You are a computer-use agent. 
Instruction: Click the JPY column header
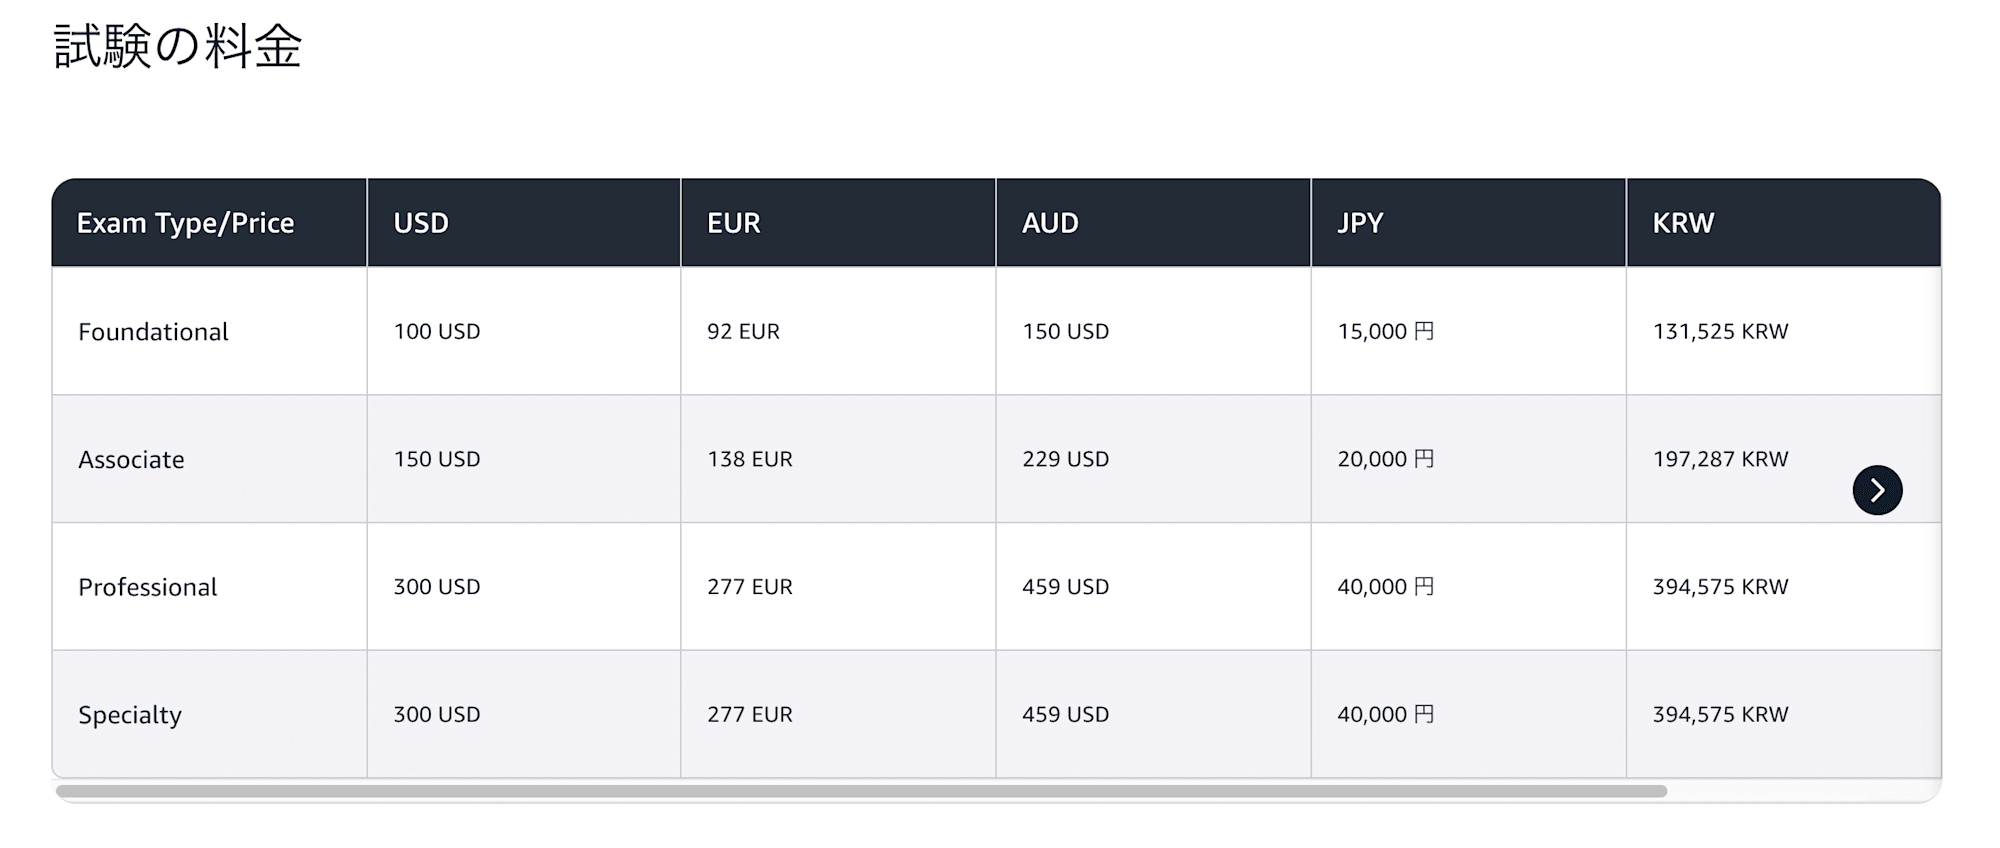1360,223
